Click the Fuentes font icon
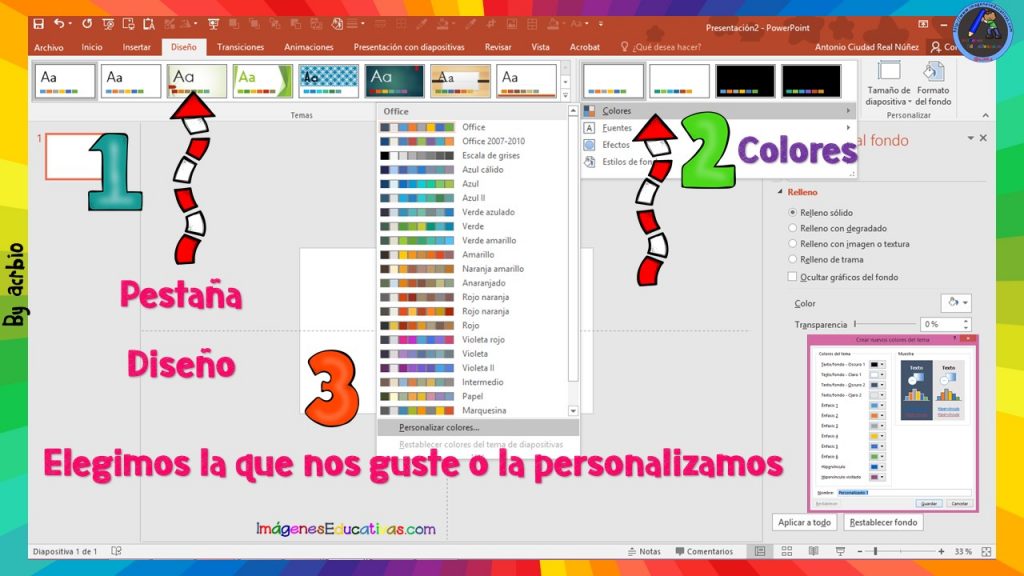The height and width of the screenshot is (576, 1024). tap(590, 127)
